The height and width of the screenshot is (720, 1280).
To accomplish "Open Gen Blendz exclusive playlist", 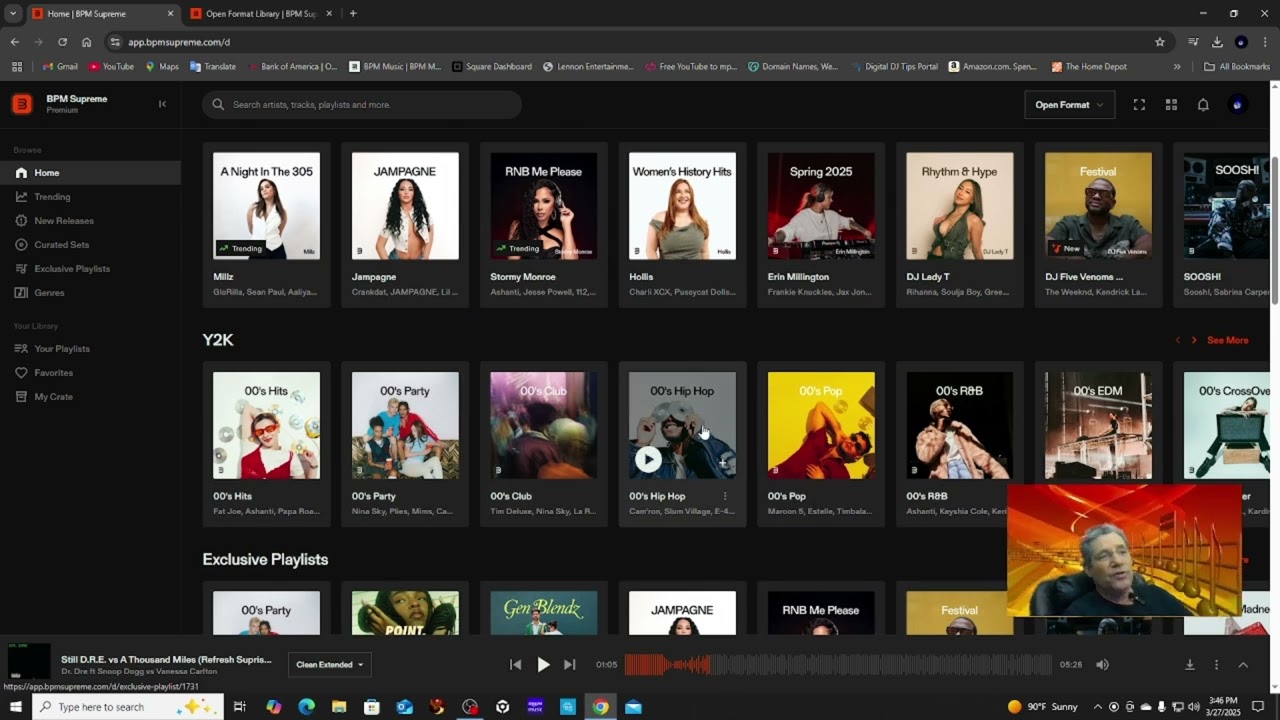I will tap(543, 612).
